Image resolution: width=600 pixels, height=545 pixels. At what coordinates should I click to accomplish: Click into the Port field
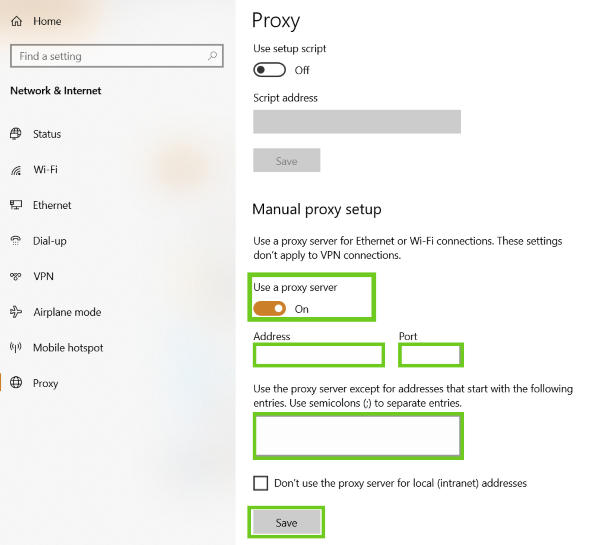pos(430,355)
